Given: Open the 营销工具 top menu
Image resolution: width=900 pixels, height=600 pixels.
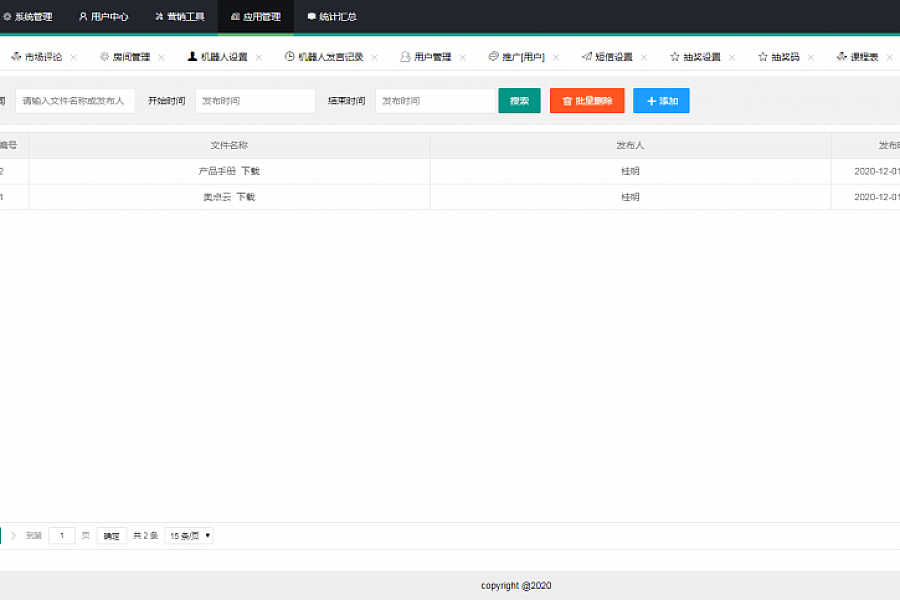Looking at the screenshot, I should click(x=180, y=17).
